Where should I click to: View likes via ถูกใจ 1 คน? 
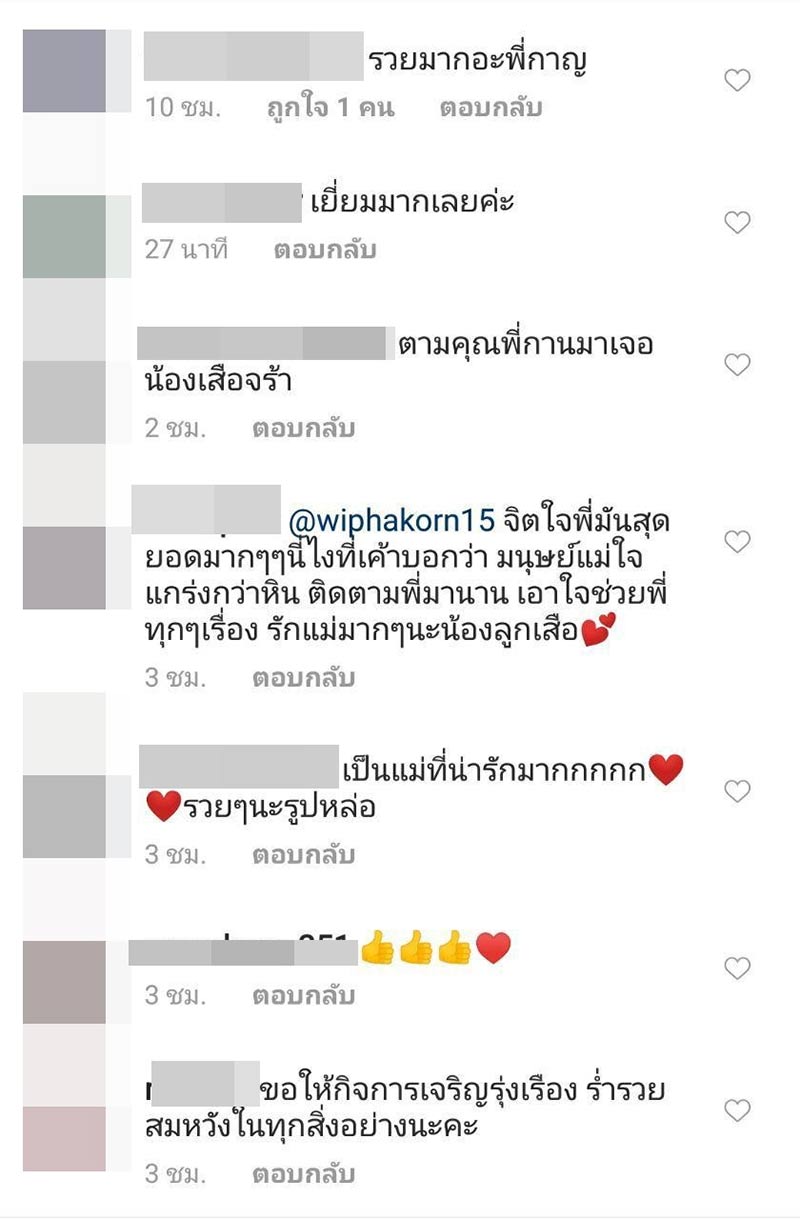pos(330,108)
